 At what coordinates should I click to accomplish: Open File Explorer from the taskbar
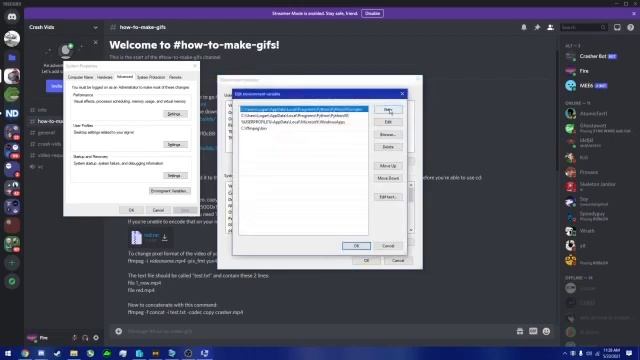click(x=74, y=353)
